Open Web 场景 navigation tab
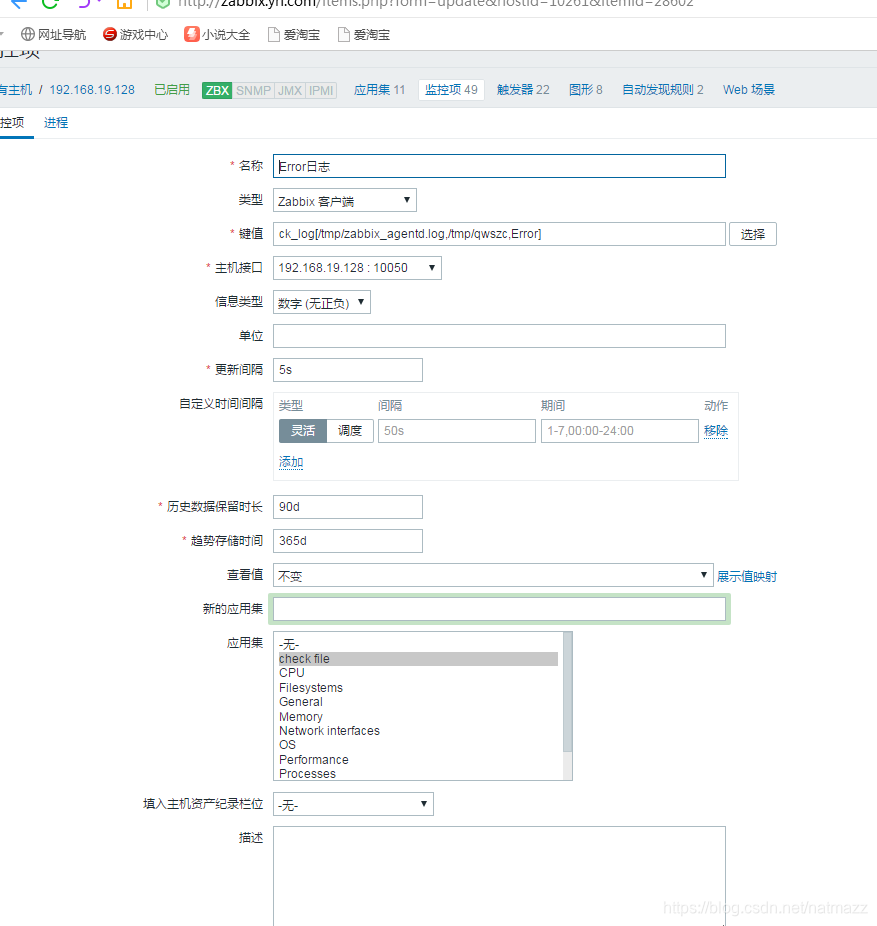This screenshot has height=926, width=877. tap(748, 90)
